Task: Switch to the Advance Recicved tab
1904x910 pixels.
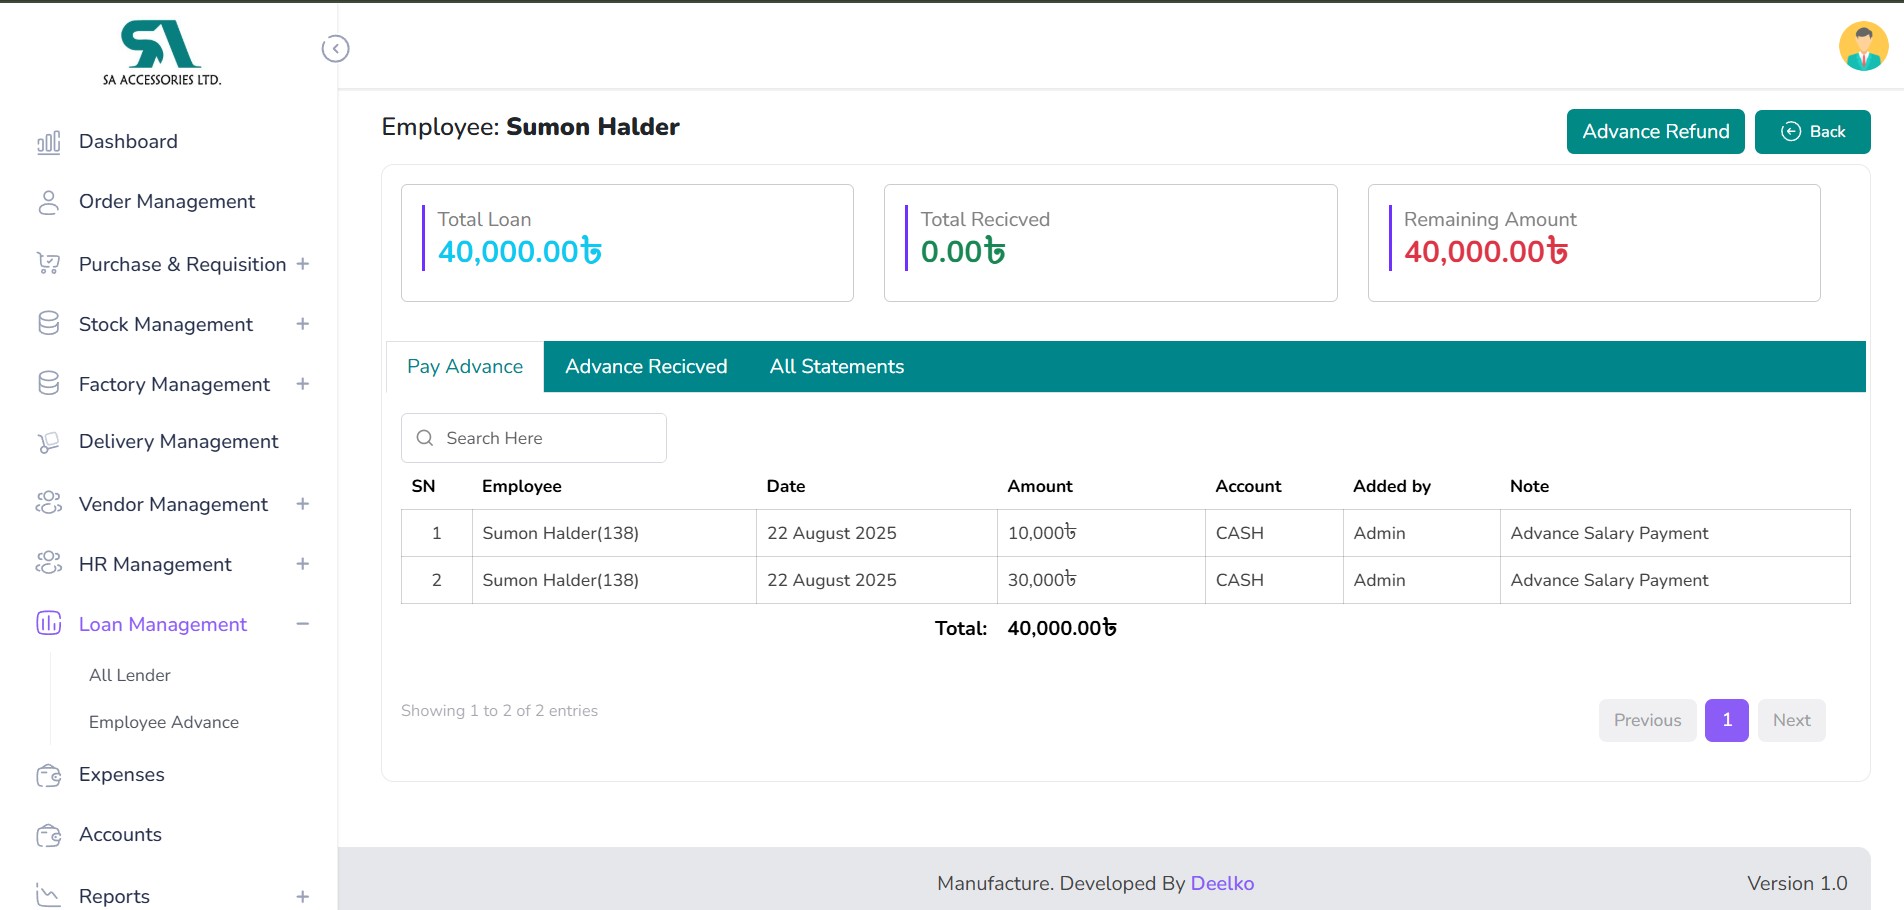Action: (x=646, y=367)
